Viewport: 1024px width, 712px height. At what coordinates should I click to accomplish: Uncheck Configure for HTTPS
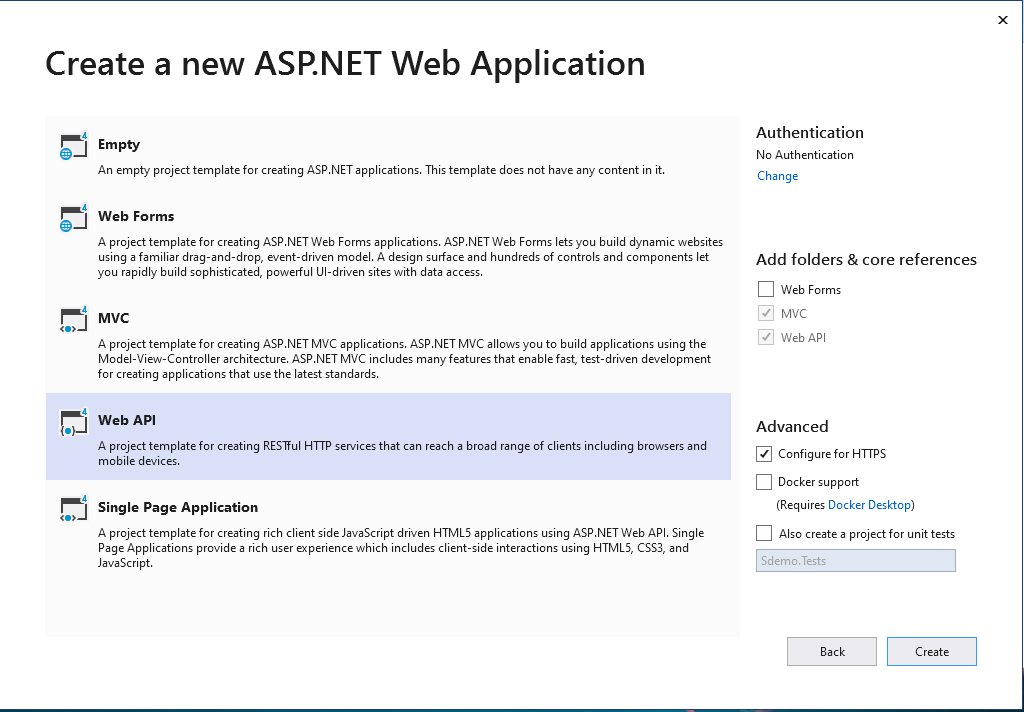tap(765, 454)
